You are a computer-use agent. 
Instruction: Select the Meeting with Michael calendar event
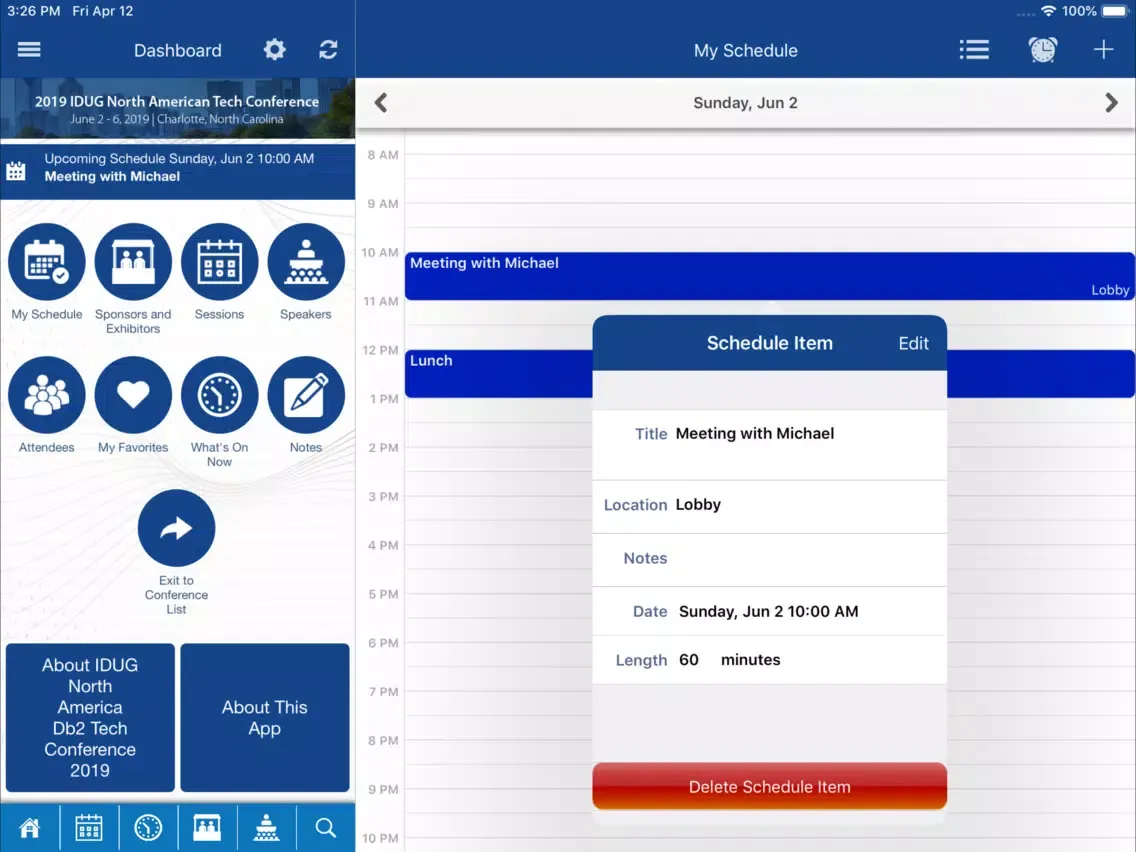[769, 276]
